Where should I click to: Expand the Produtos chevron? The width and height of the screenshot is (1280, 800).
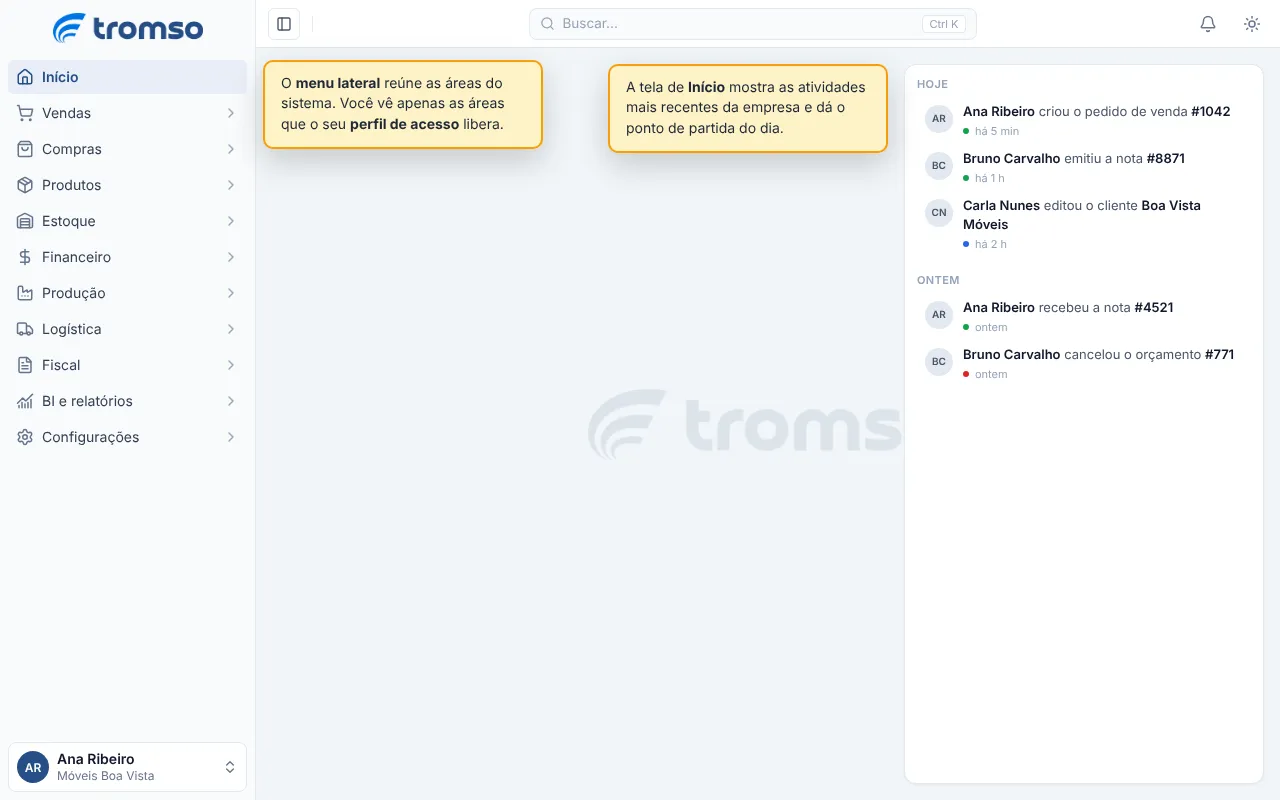(x=231, y=185)
